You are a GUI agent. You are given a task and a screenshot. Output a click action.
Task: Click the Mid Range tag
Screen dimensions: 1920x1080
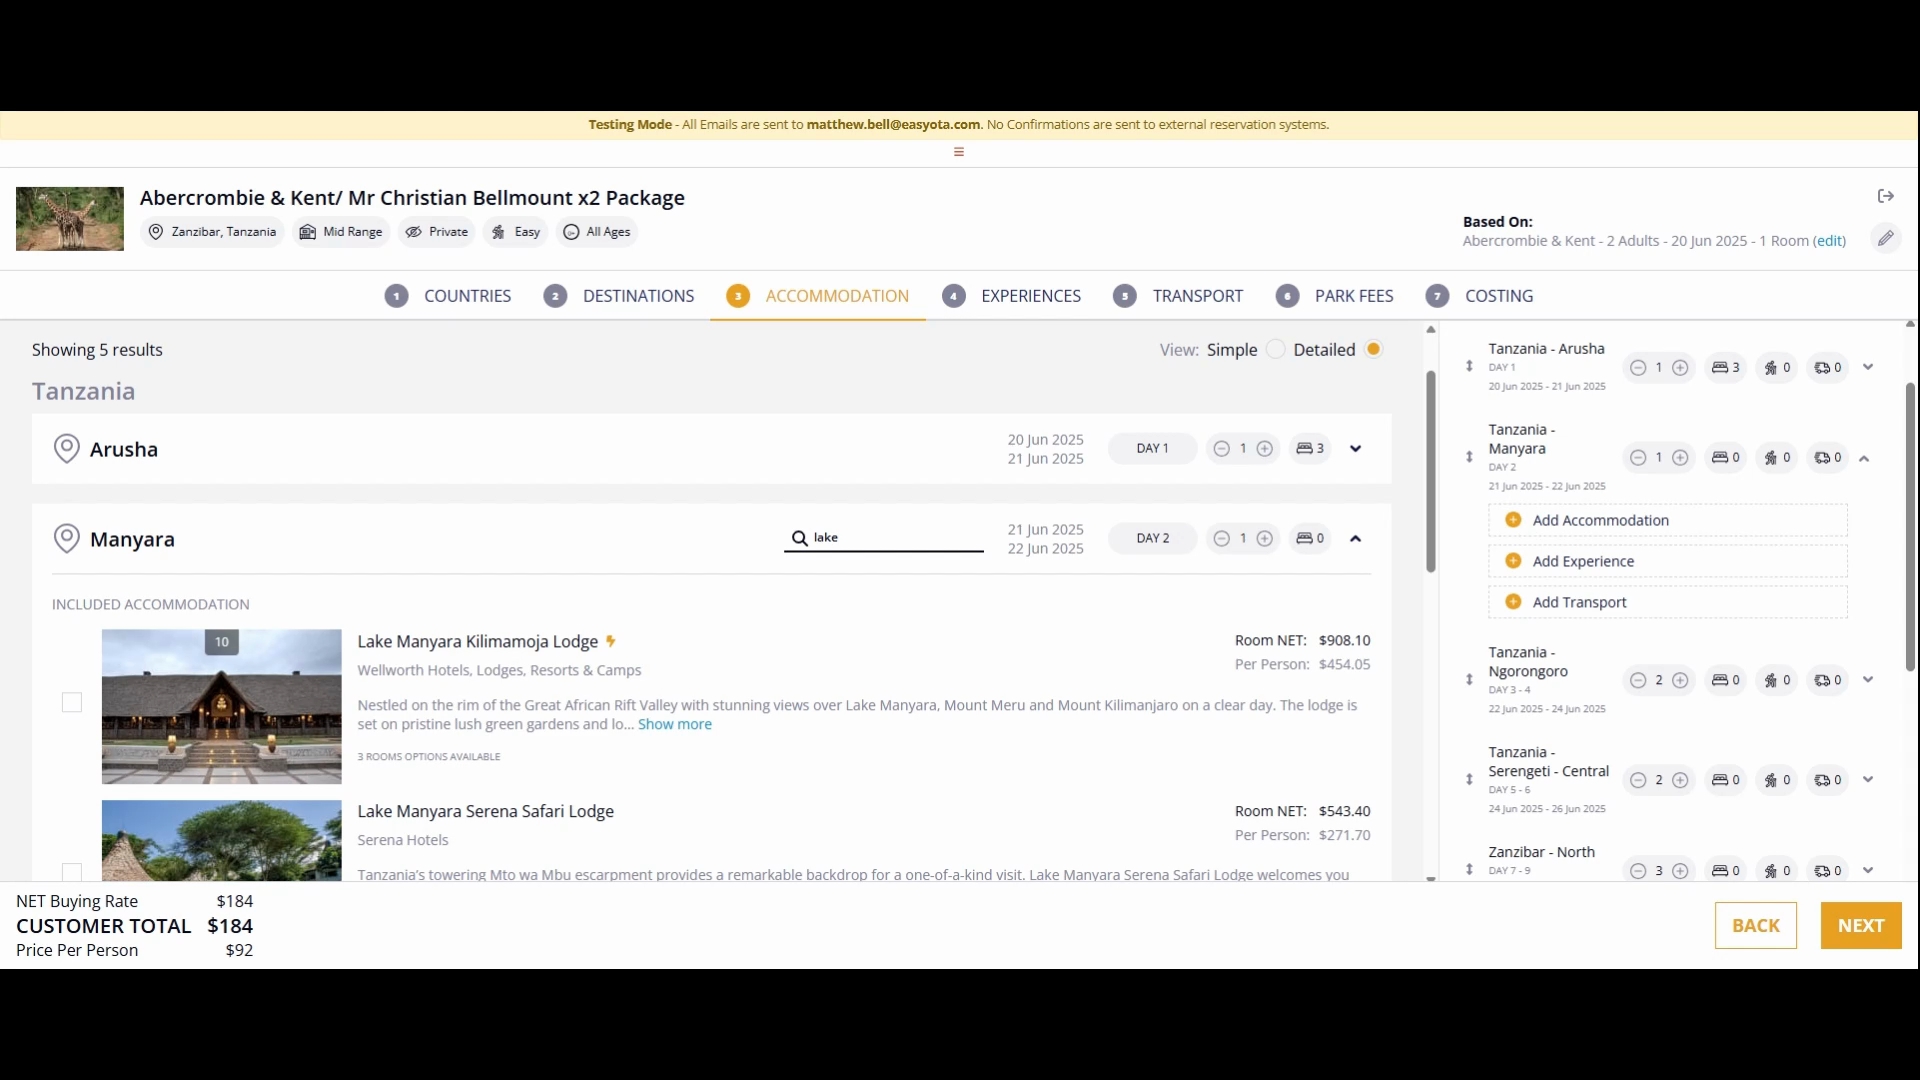pos(341,232)
